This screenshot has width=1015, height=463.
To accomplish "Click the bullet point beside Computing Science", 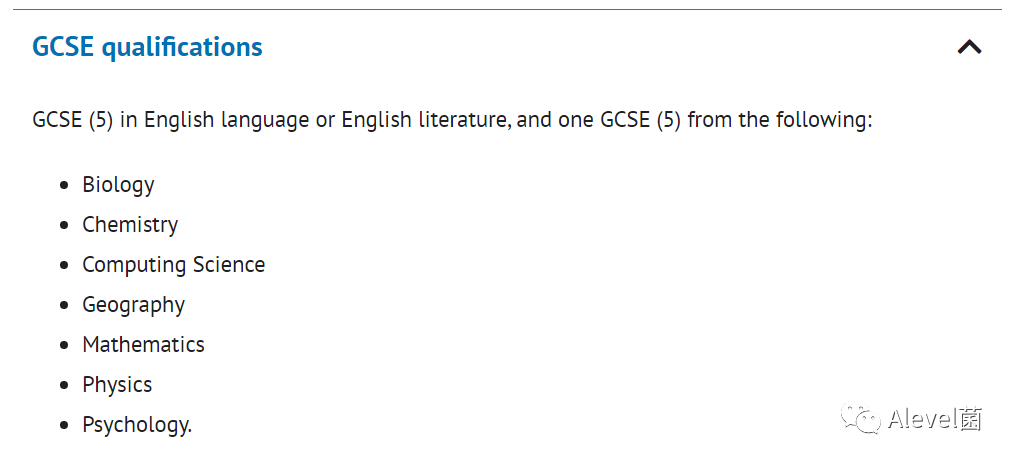I will tap(63, 266).
